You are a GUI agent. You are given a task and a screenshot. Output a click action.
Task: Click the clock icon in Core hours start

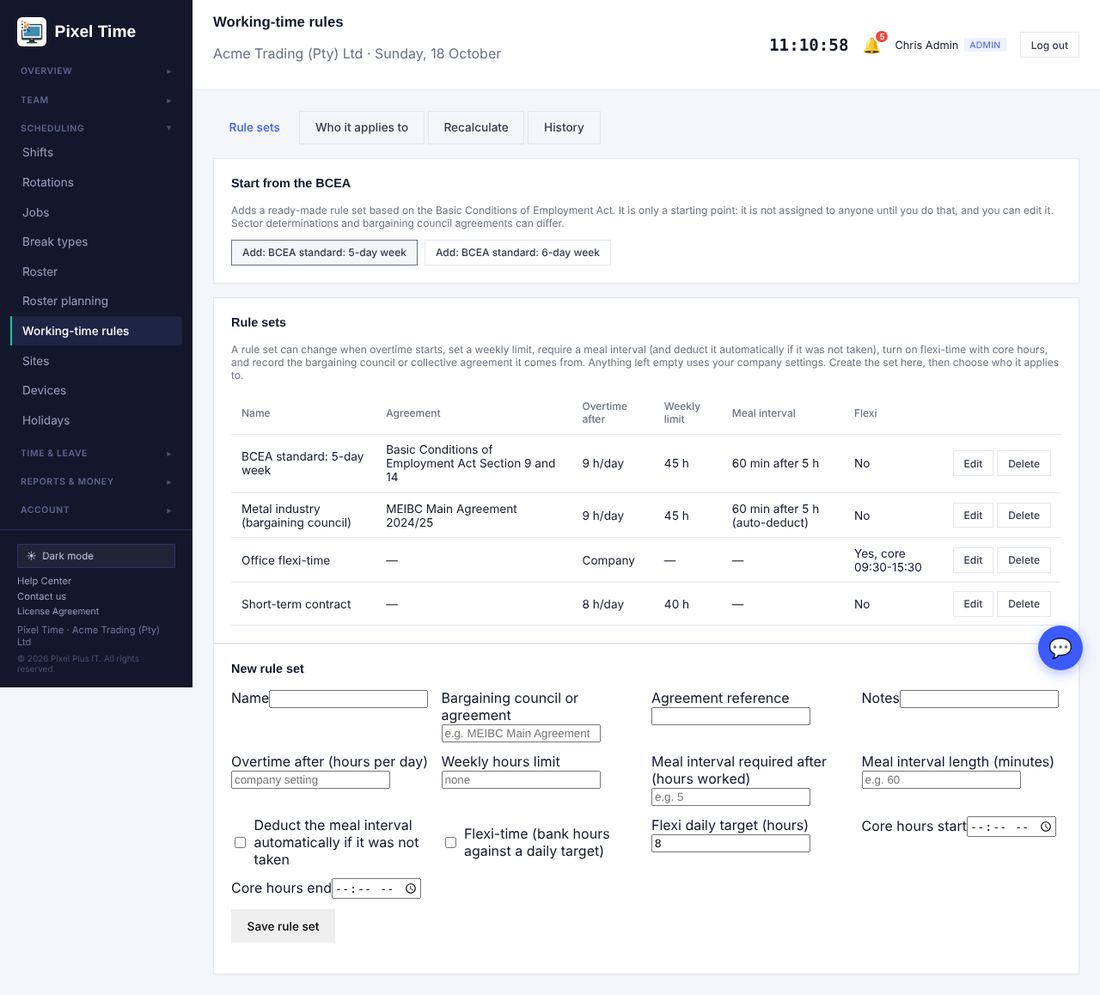(1045, 827)
